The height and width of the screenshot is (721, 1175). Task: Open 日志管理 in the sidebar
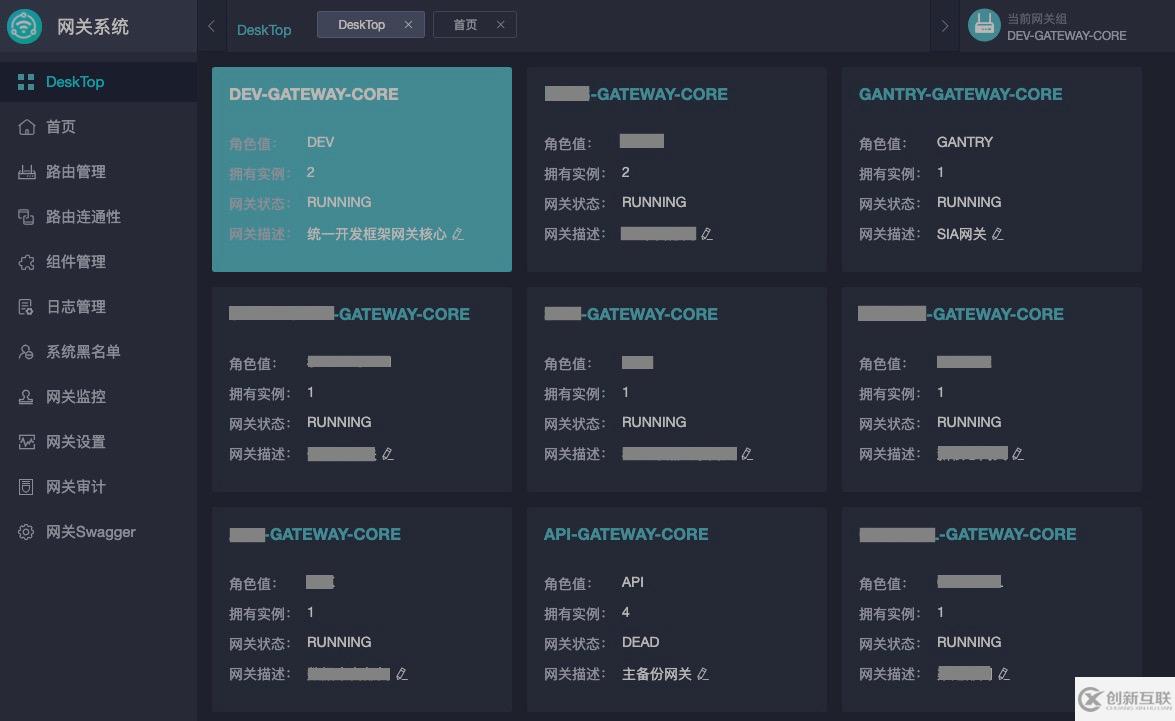pos(98,307)
